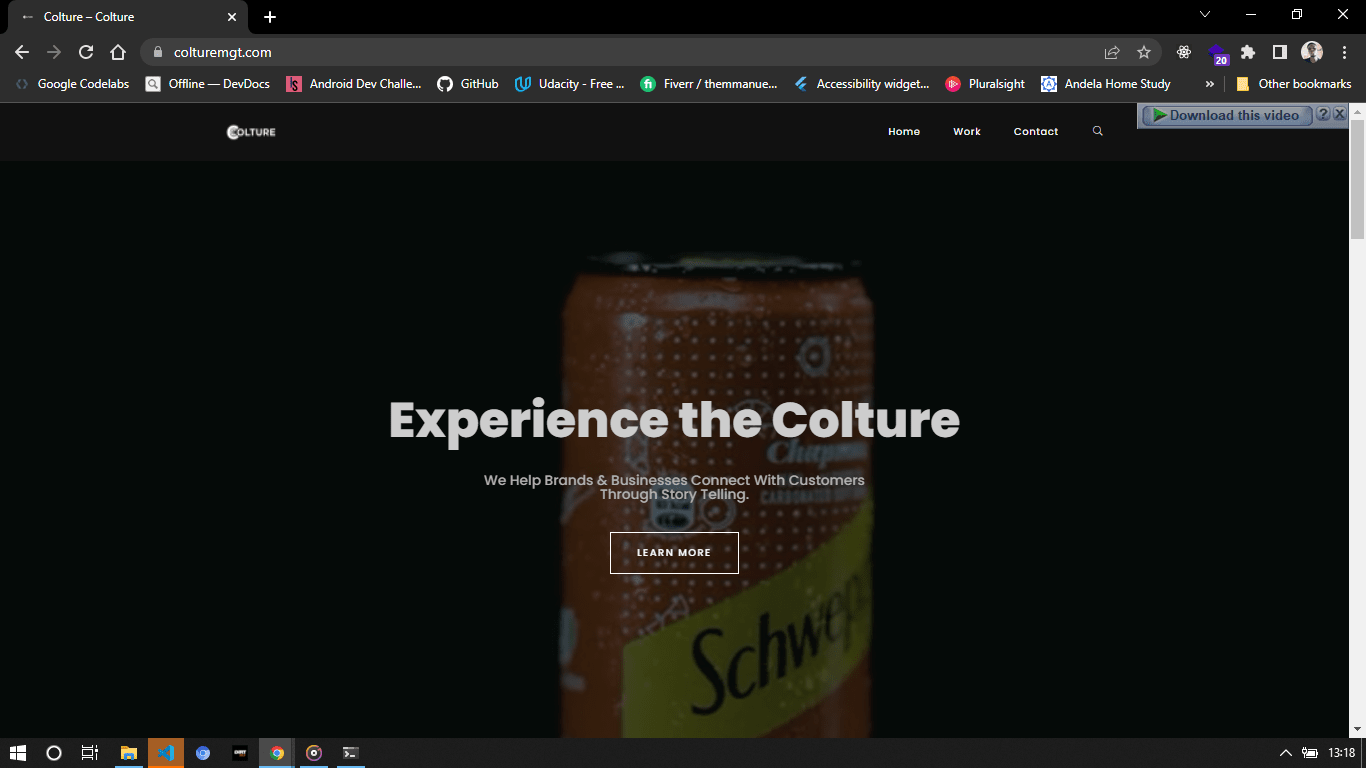Show hidden bookmarks with double chevron
The width and height of the screenshot is (1366, 768).
tap(1209, 84)
